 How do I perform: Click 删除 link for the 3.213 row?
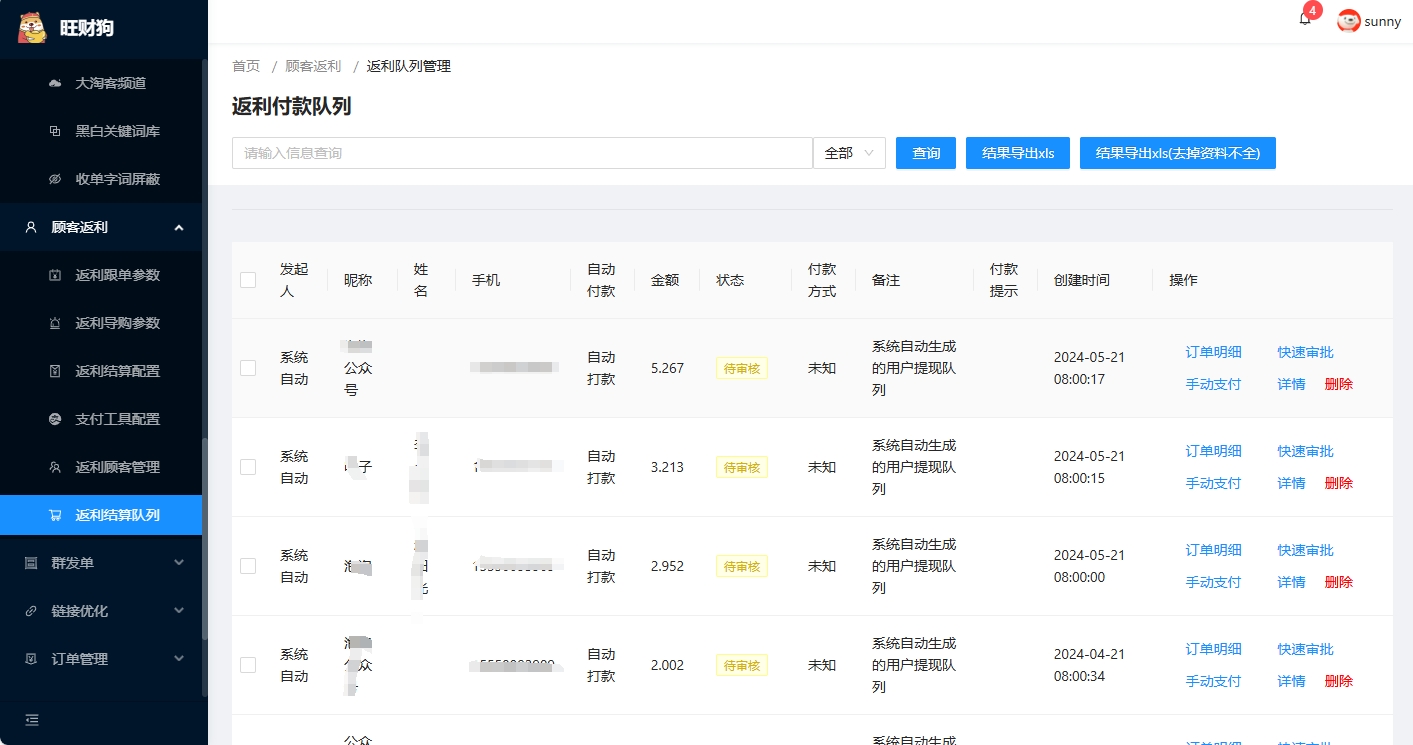point(1338,483)
